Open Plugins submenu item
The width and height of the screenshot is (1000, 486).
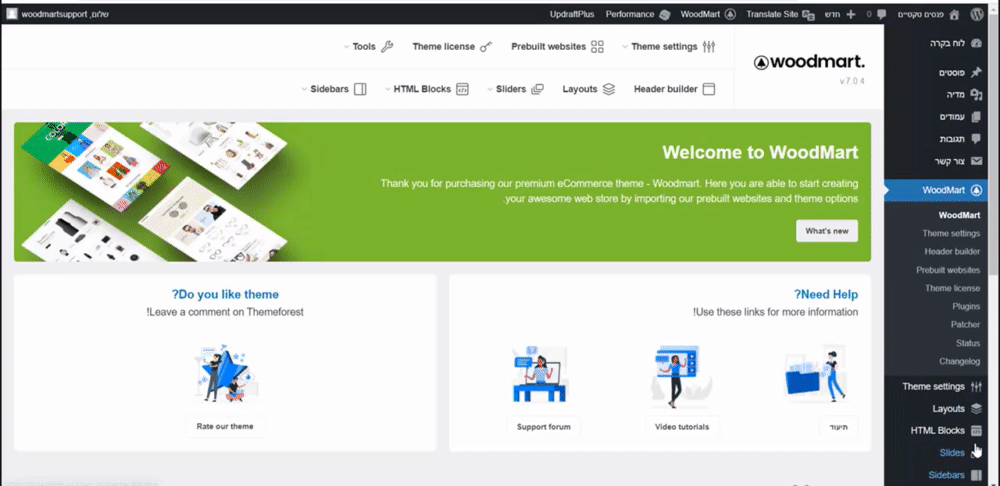(966, 307)
